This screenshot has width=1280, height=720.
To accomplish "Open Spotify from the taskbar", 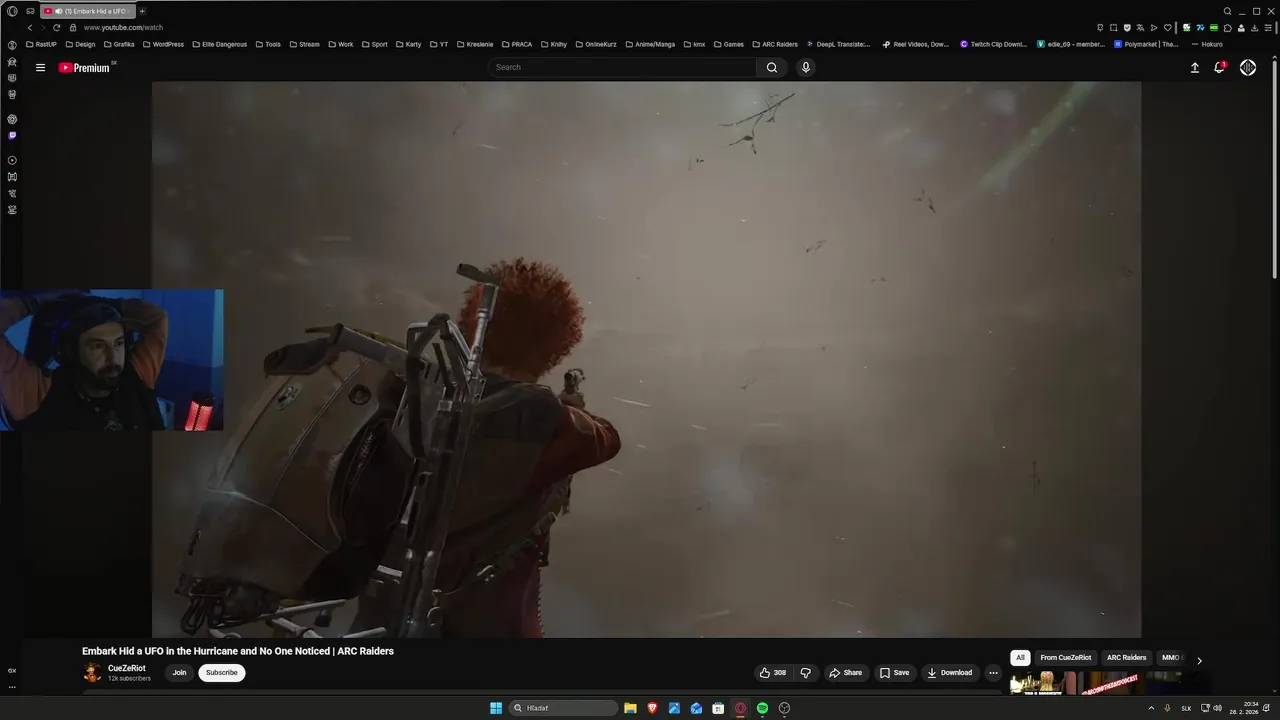I will [x=762, y=708].
